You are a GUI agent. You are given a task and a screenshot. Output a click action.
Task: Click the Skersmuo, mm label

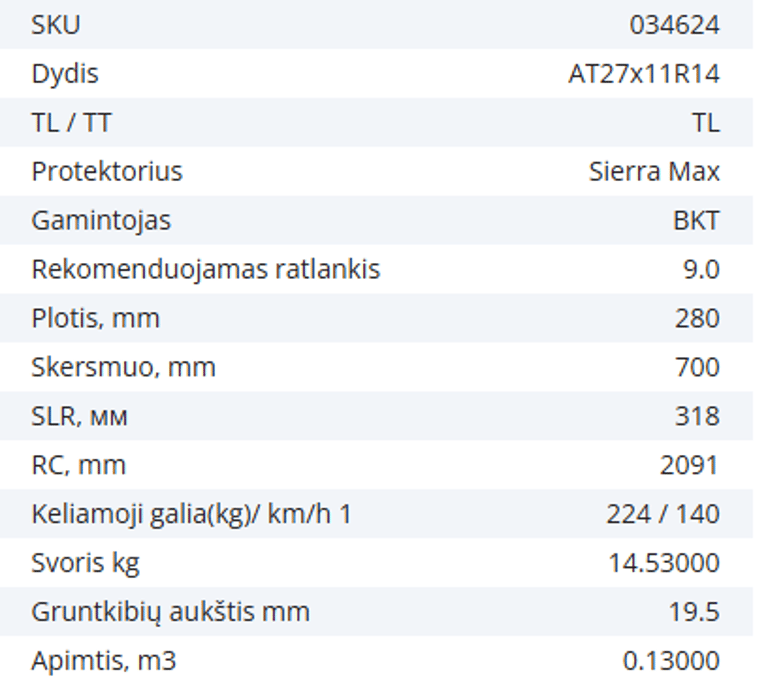[123, 368]
